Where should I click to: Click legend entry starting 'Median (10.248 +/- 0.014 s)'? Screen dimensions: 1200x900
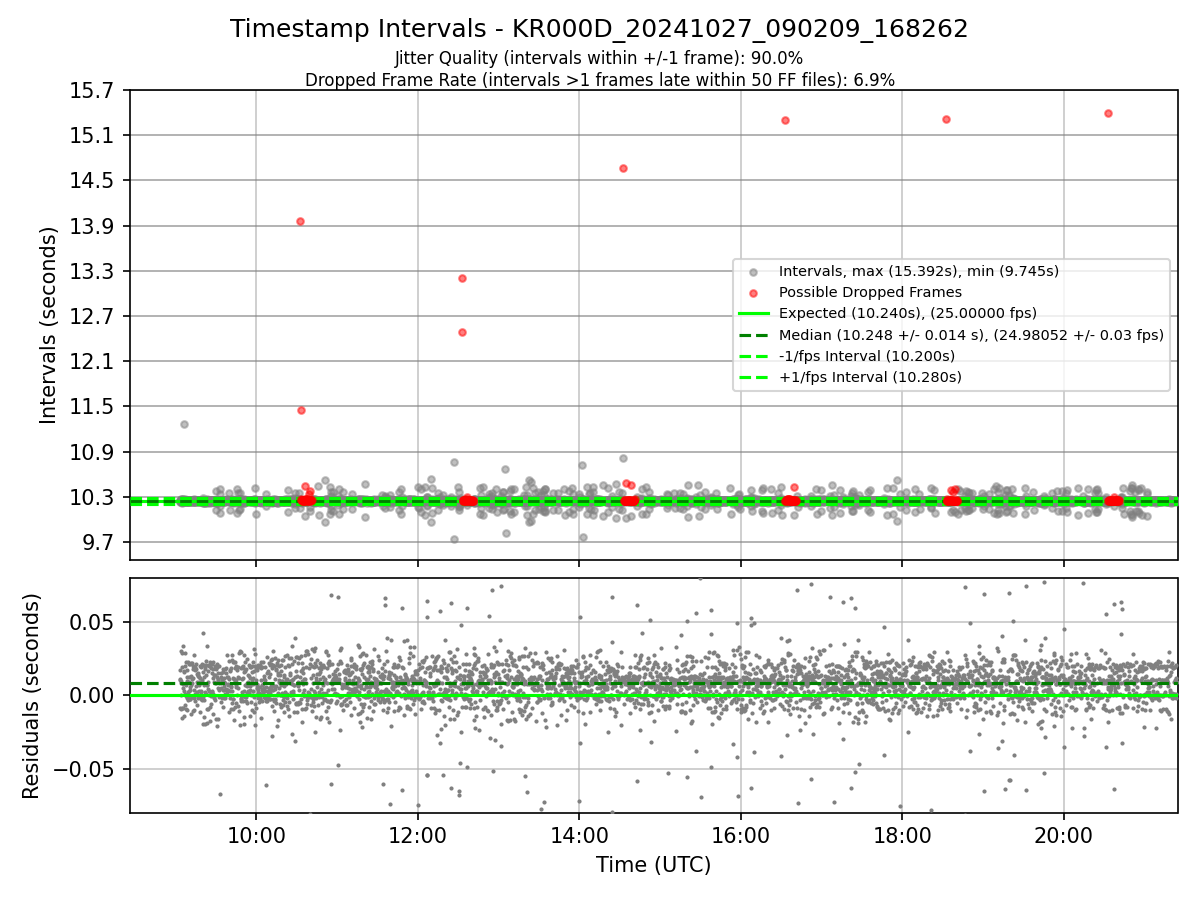point(971,335)
